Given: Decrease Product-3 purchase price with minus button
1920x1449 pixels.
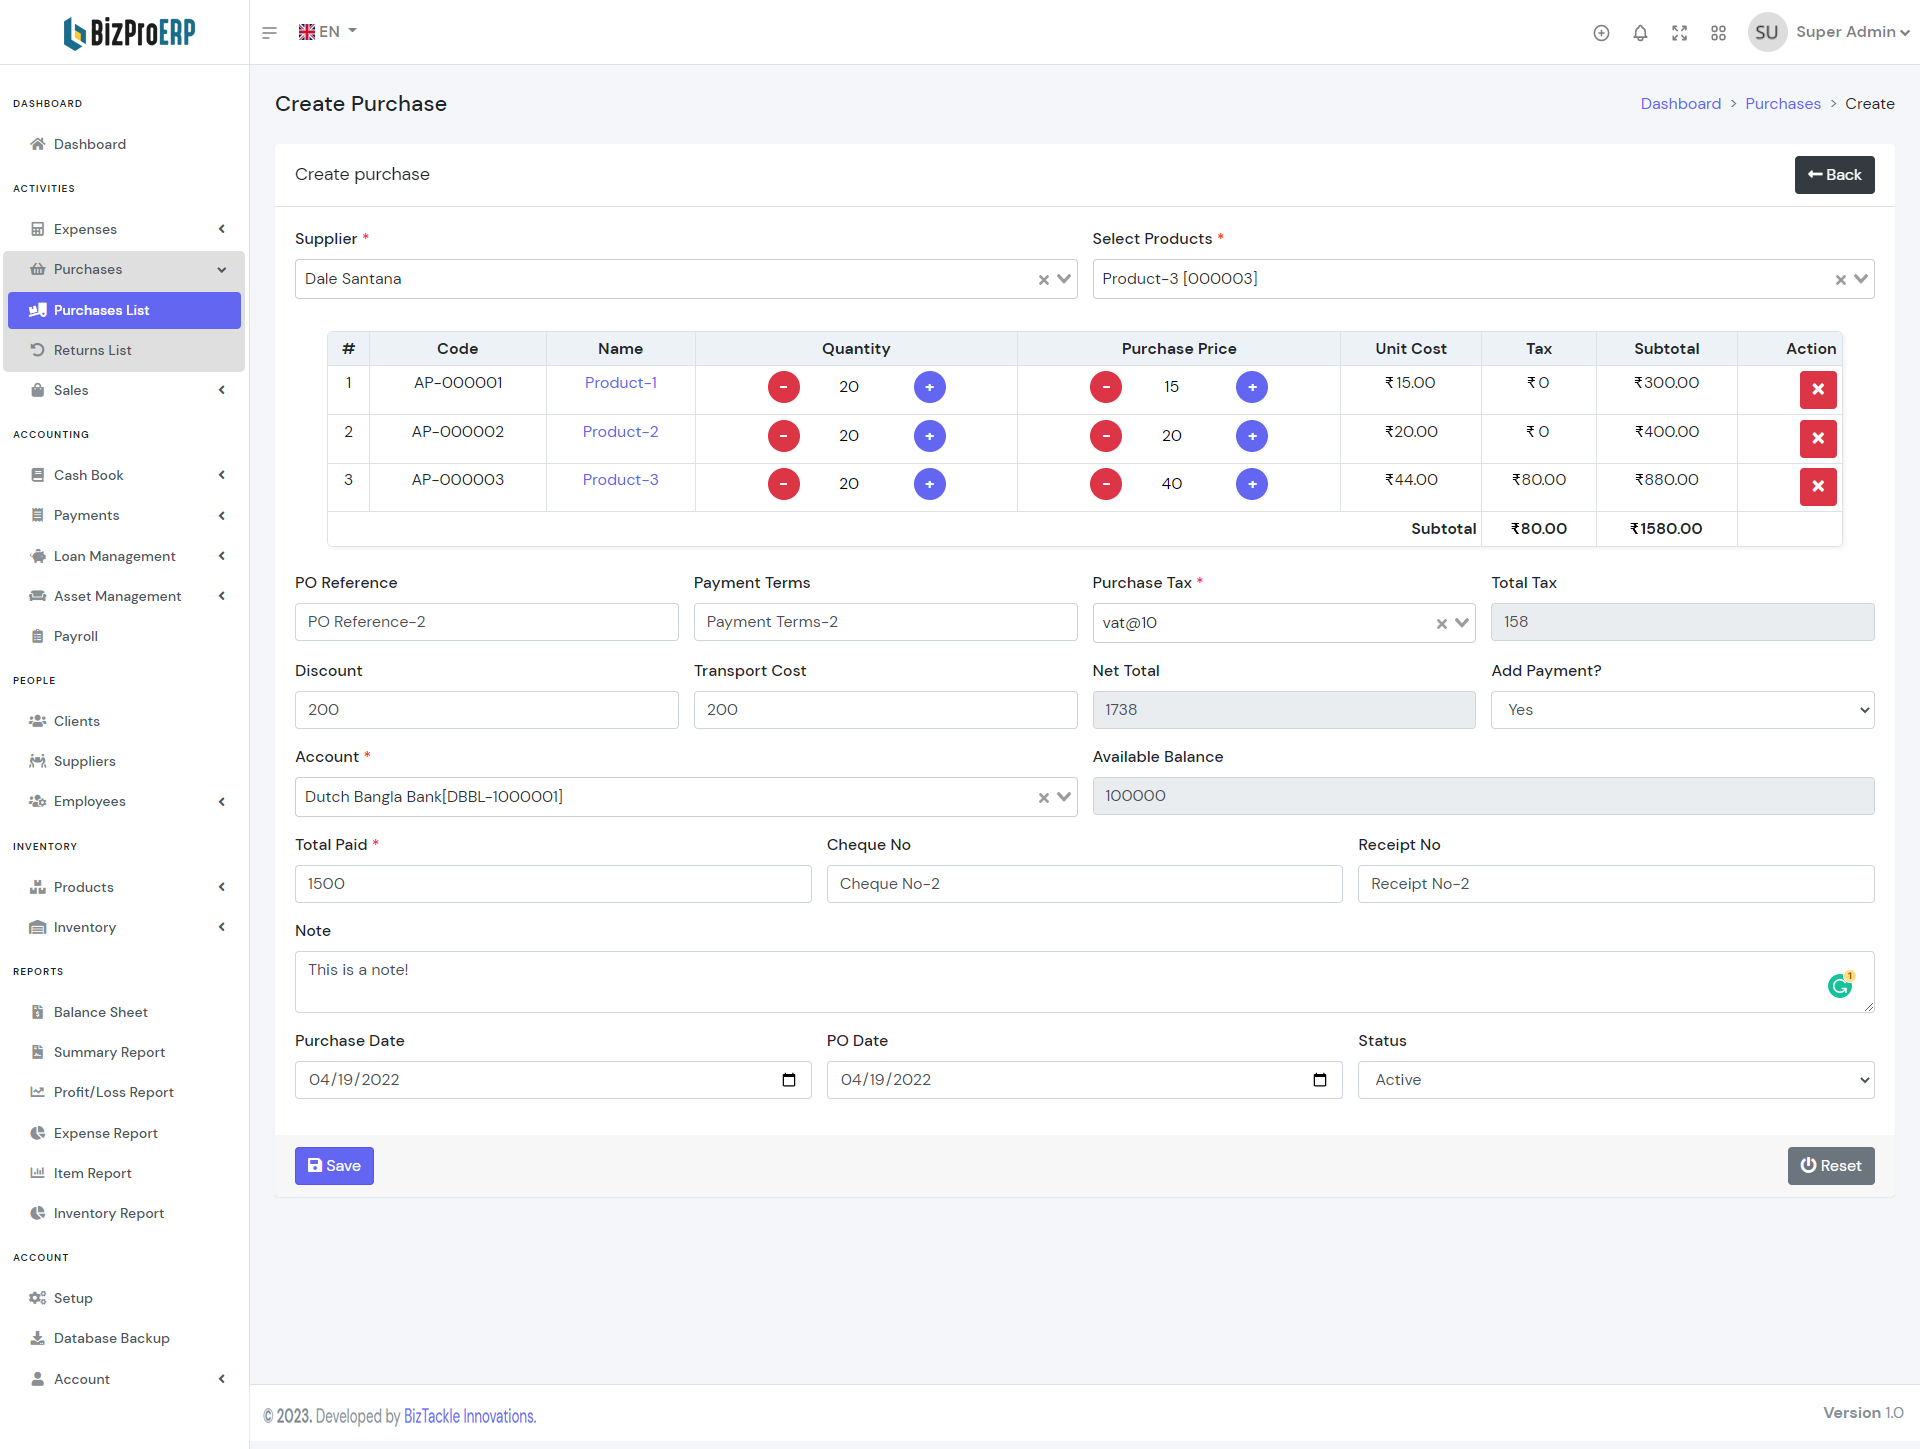Looking at the screenshot, I should coord(1105,484).
